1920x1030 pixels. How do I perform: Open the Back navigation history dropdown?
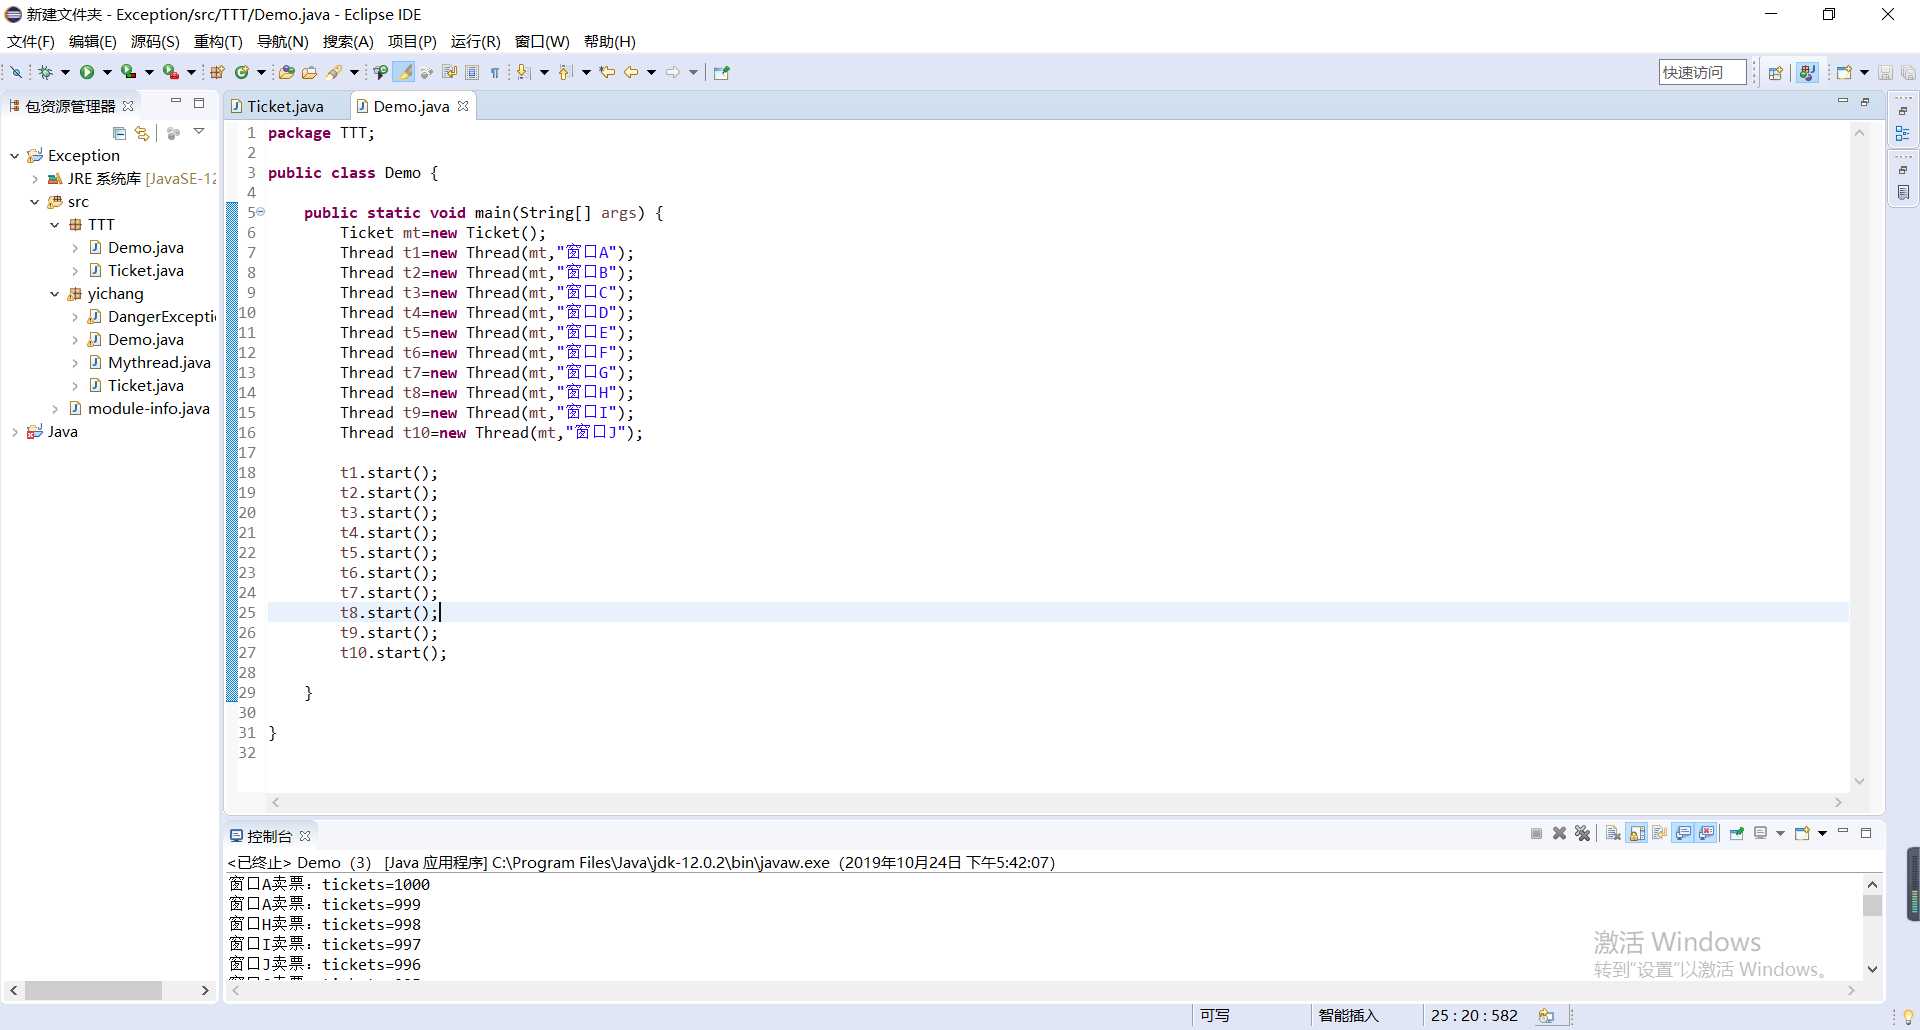[x=651, y=72]
